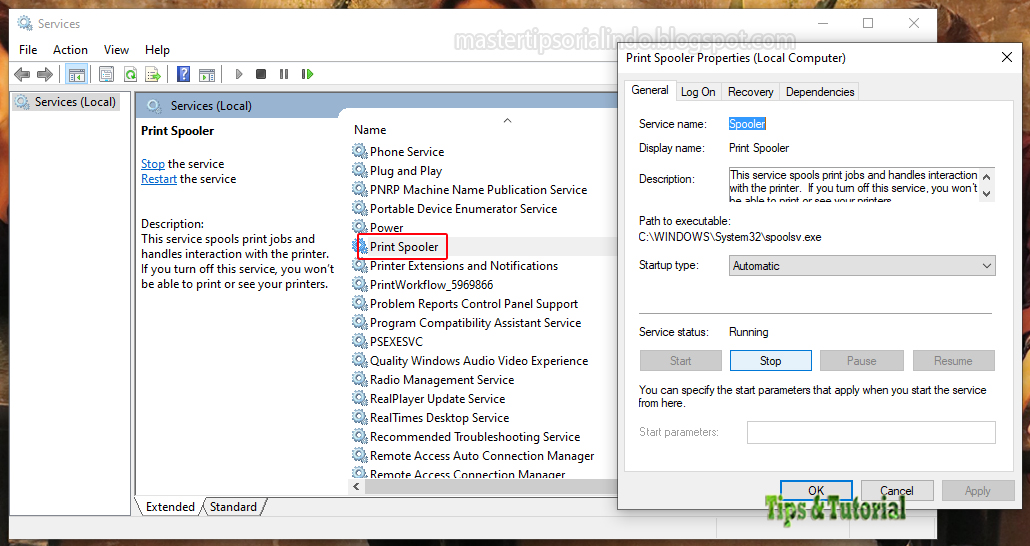Viewport: 1030px width, 546px height.
Task: Open the Action menu
Action: [x=70, y=49]
